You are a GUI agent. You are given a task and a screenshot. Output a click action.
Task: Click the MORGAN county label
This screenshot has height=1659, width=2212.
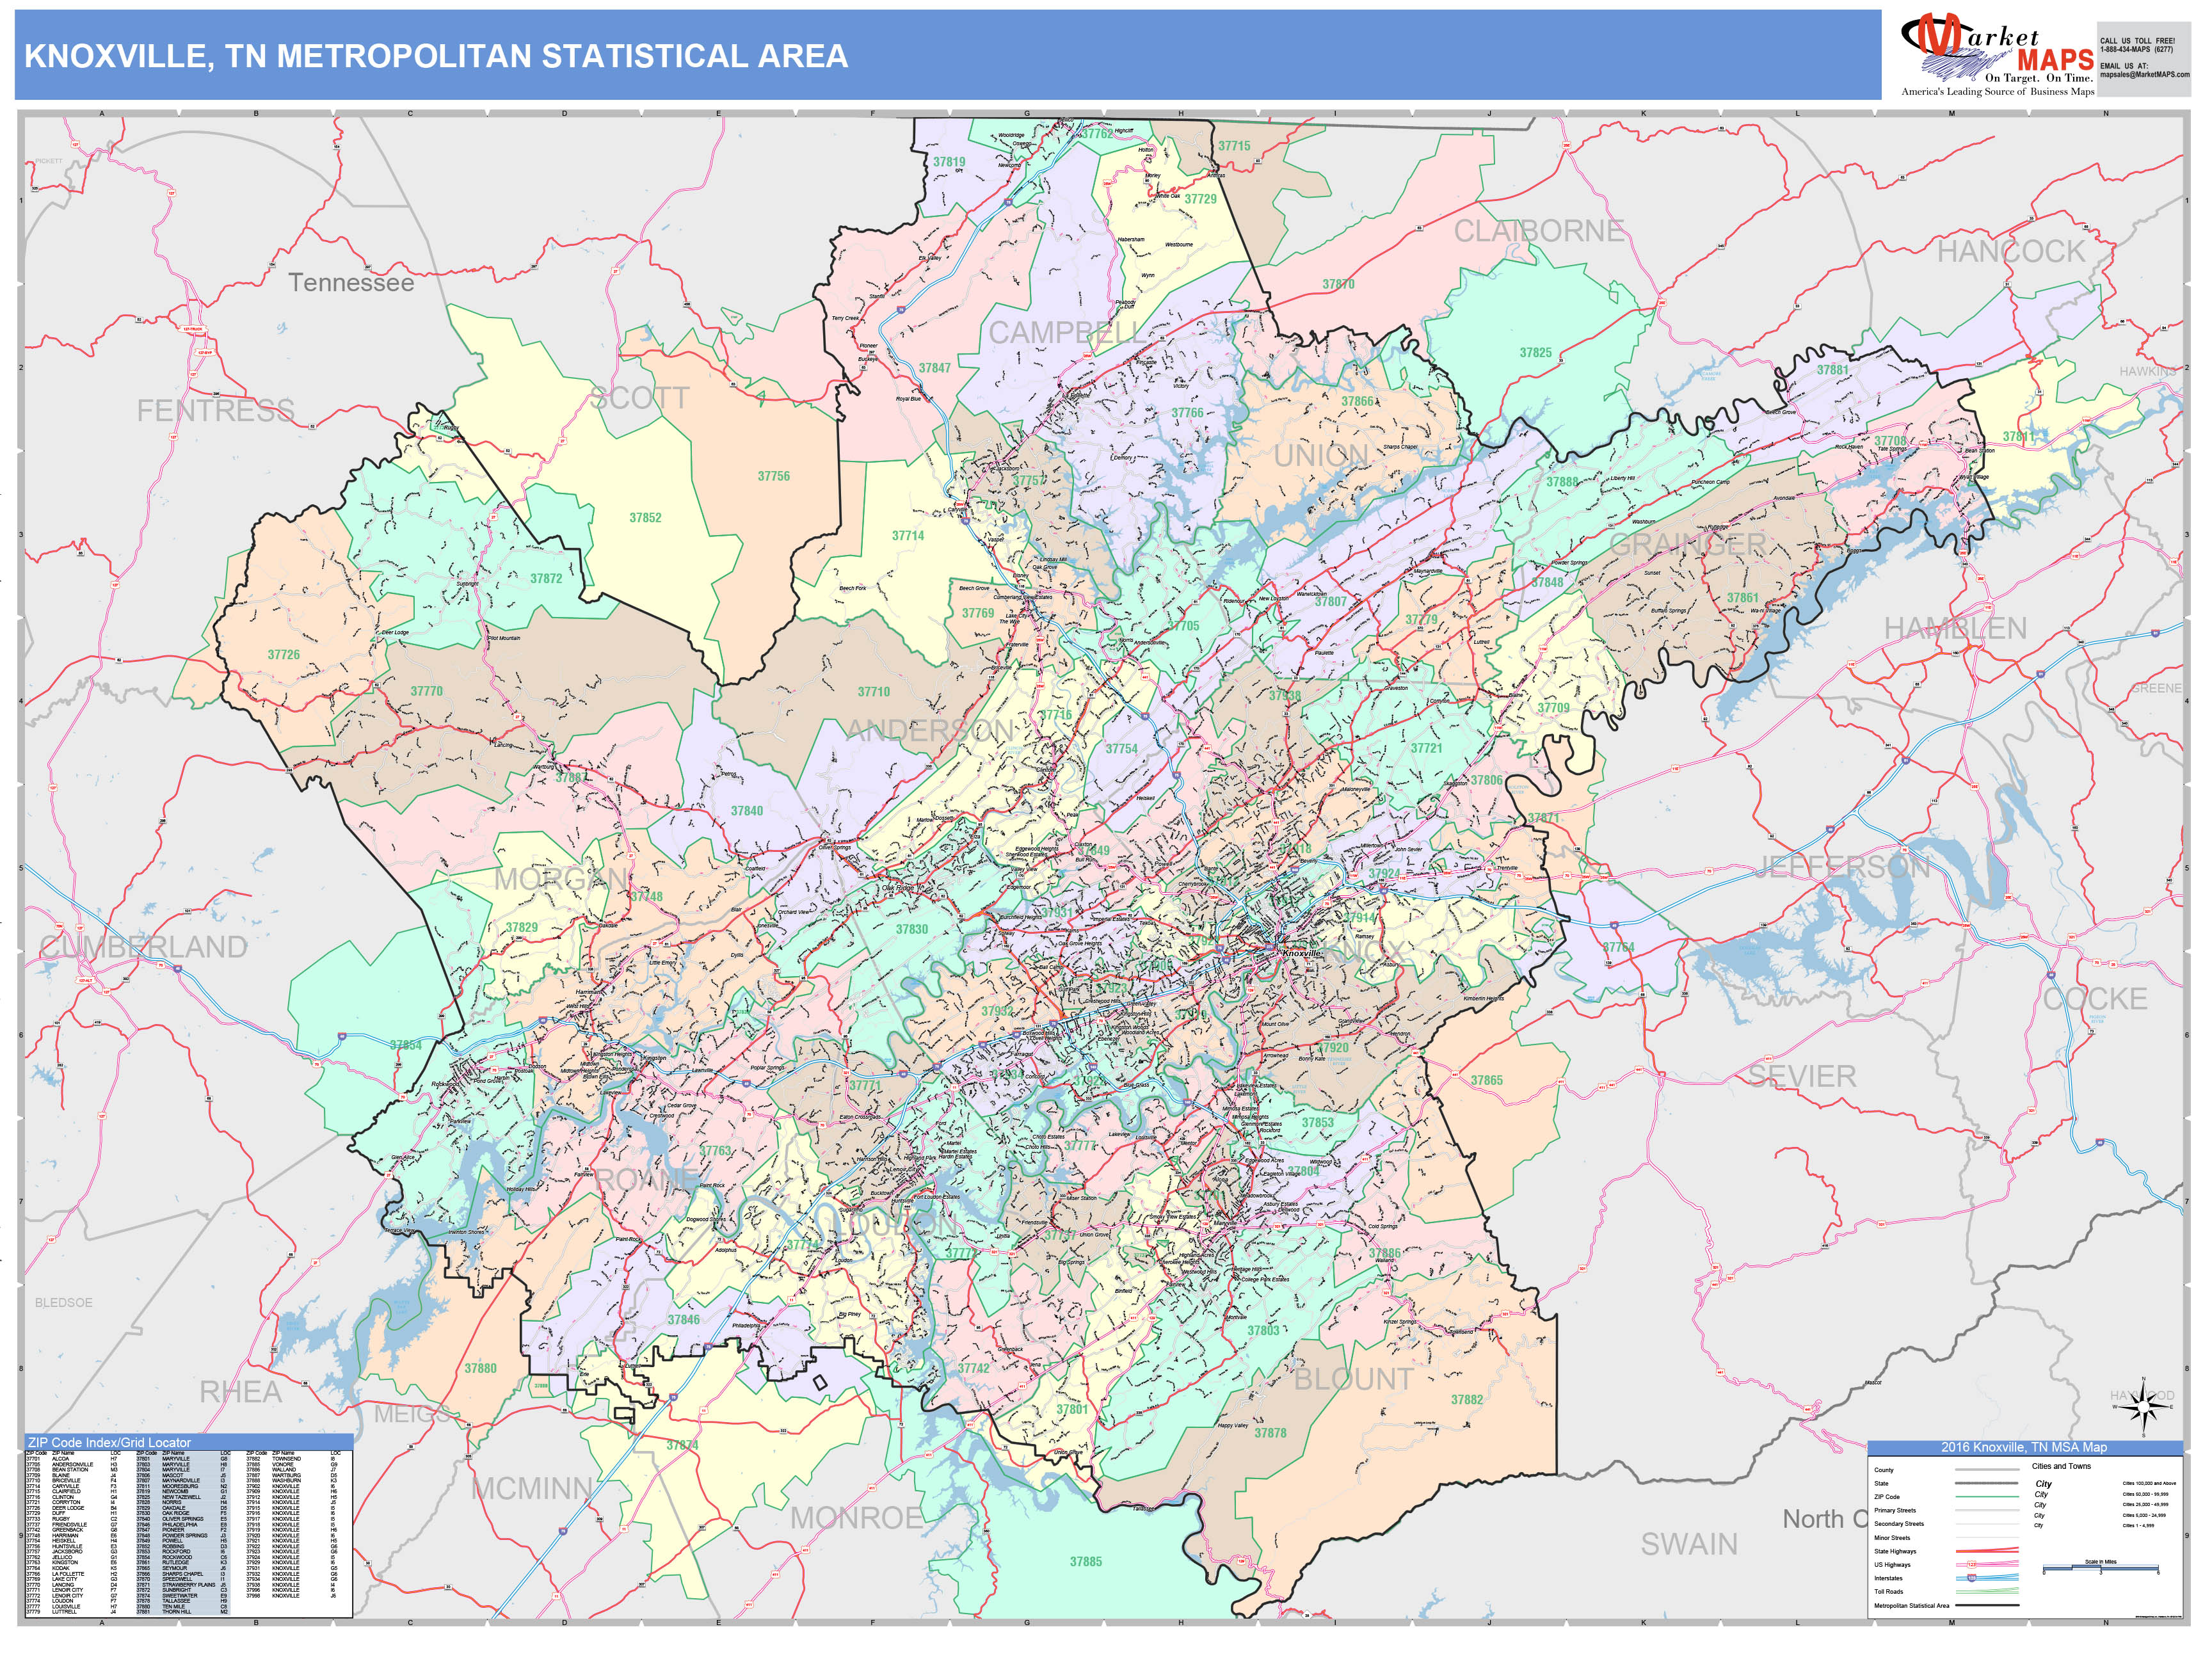pos(561,879)
